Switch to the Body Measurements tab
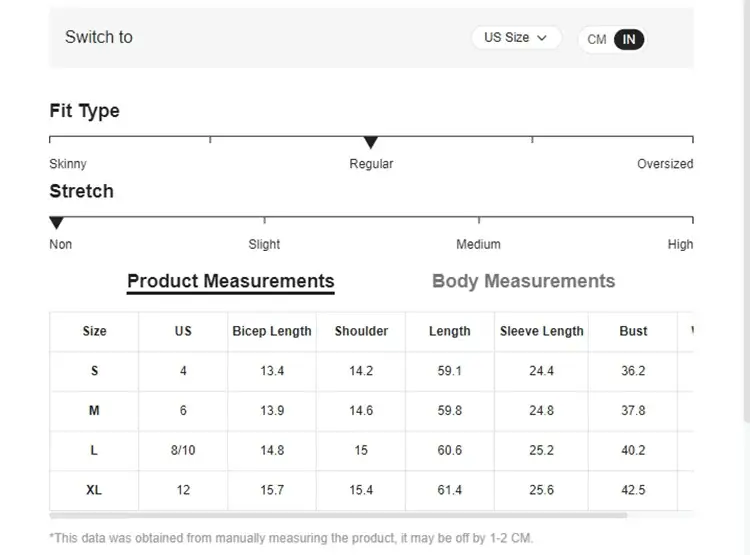 (x=523, y=281)
